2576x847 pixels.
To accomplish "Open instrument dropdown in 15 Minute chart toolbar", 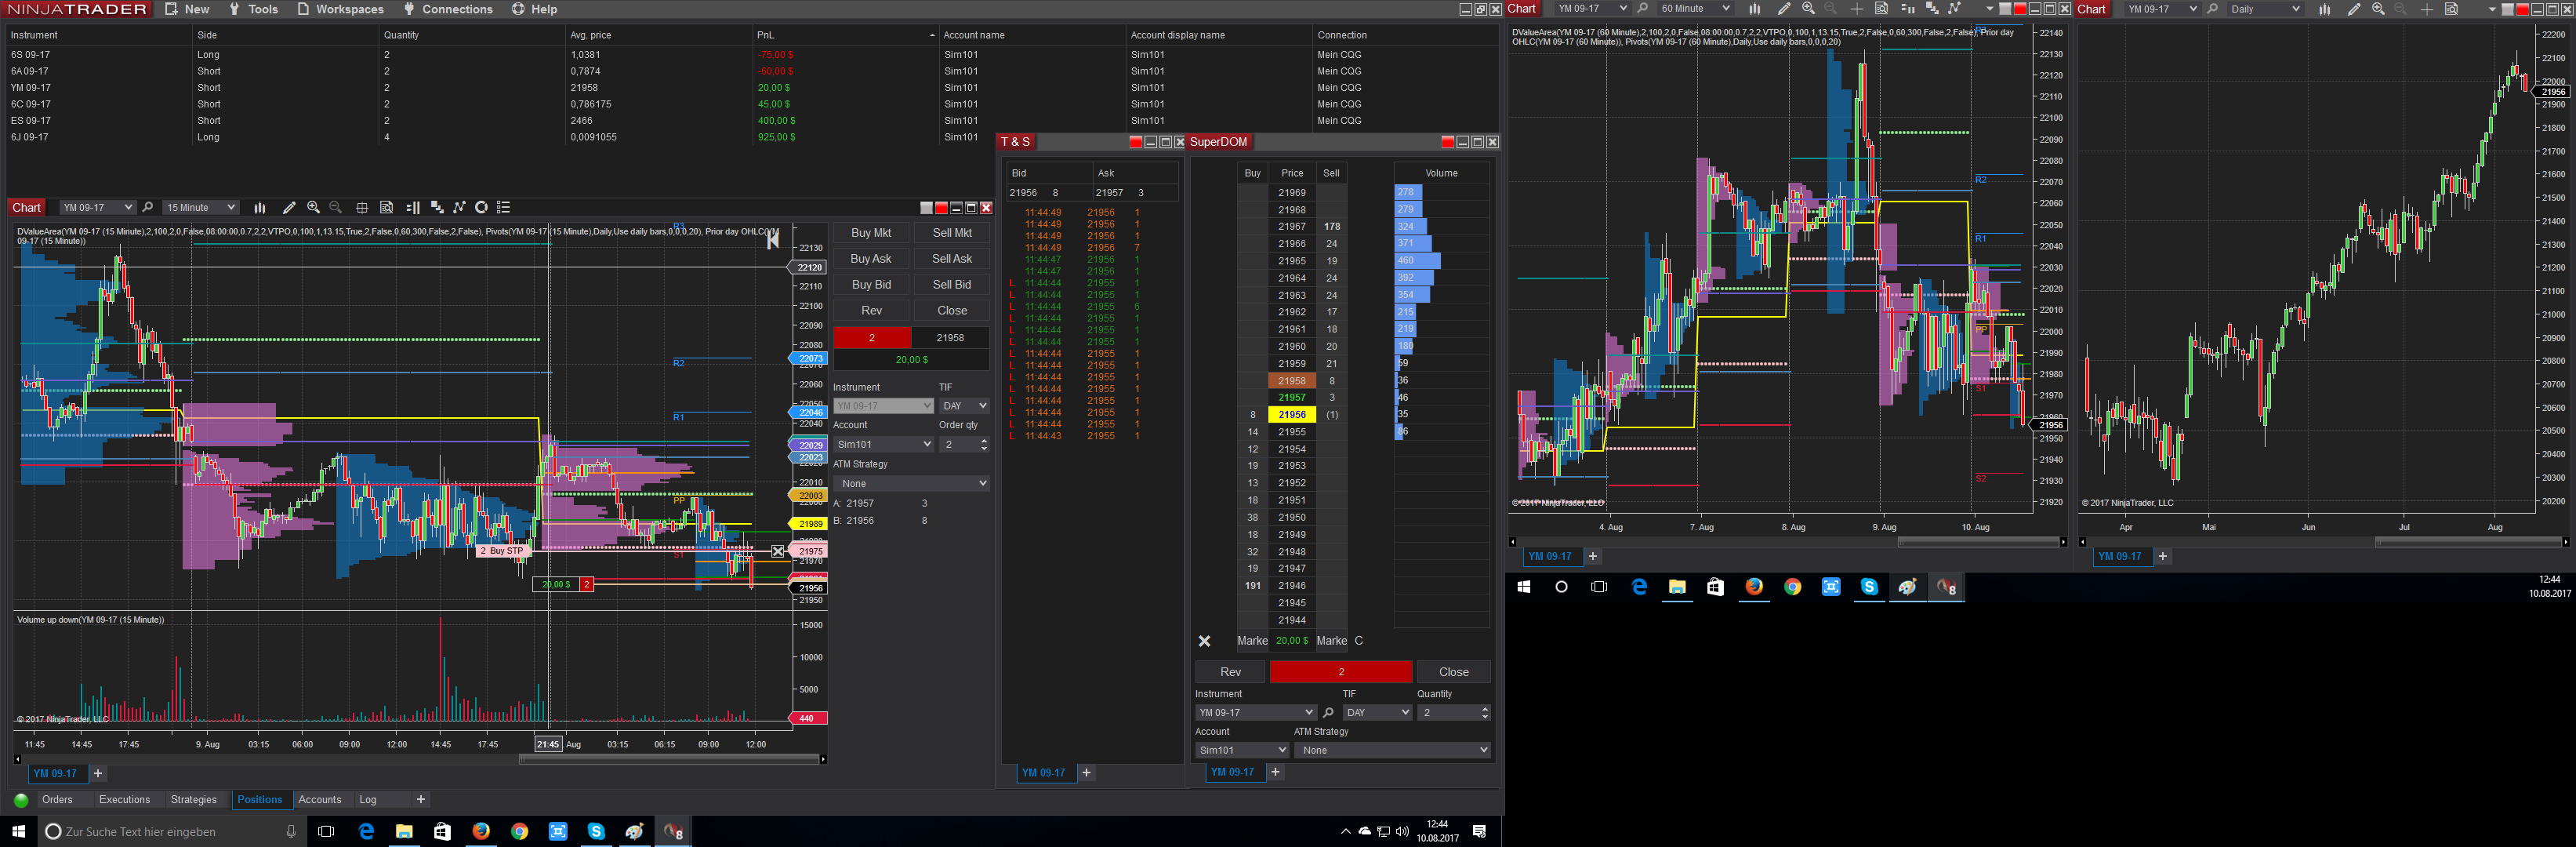I will (97, 208).
